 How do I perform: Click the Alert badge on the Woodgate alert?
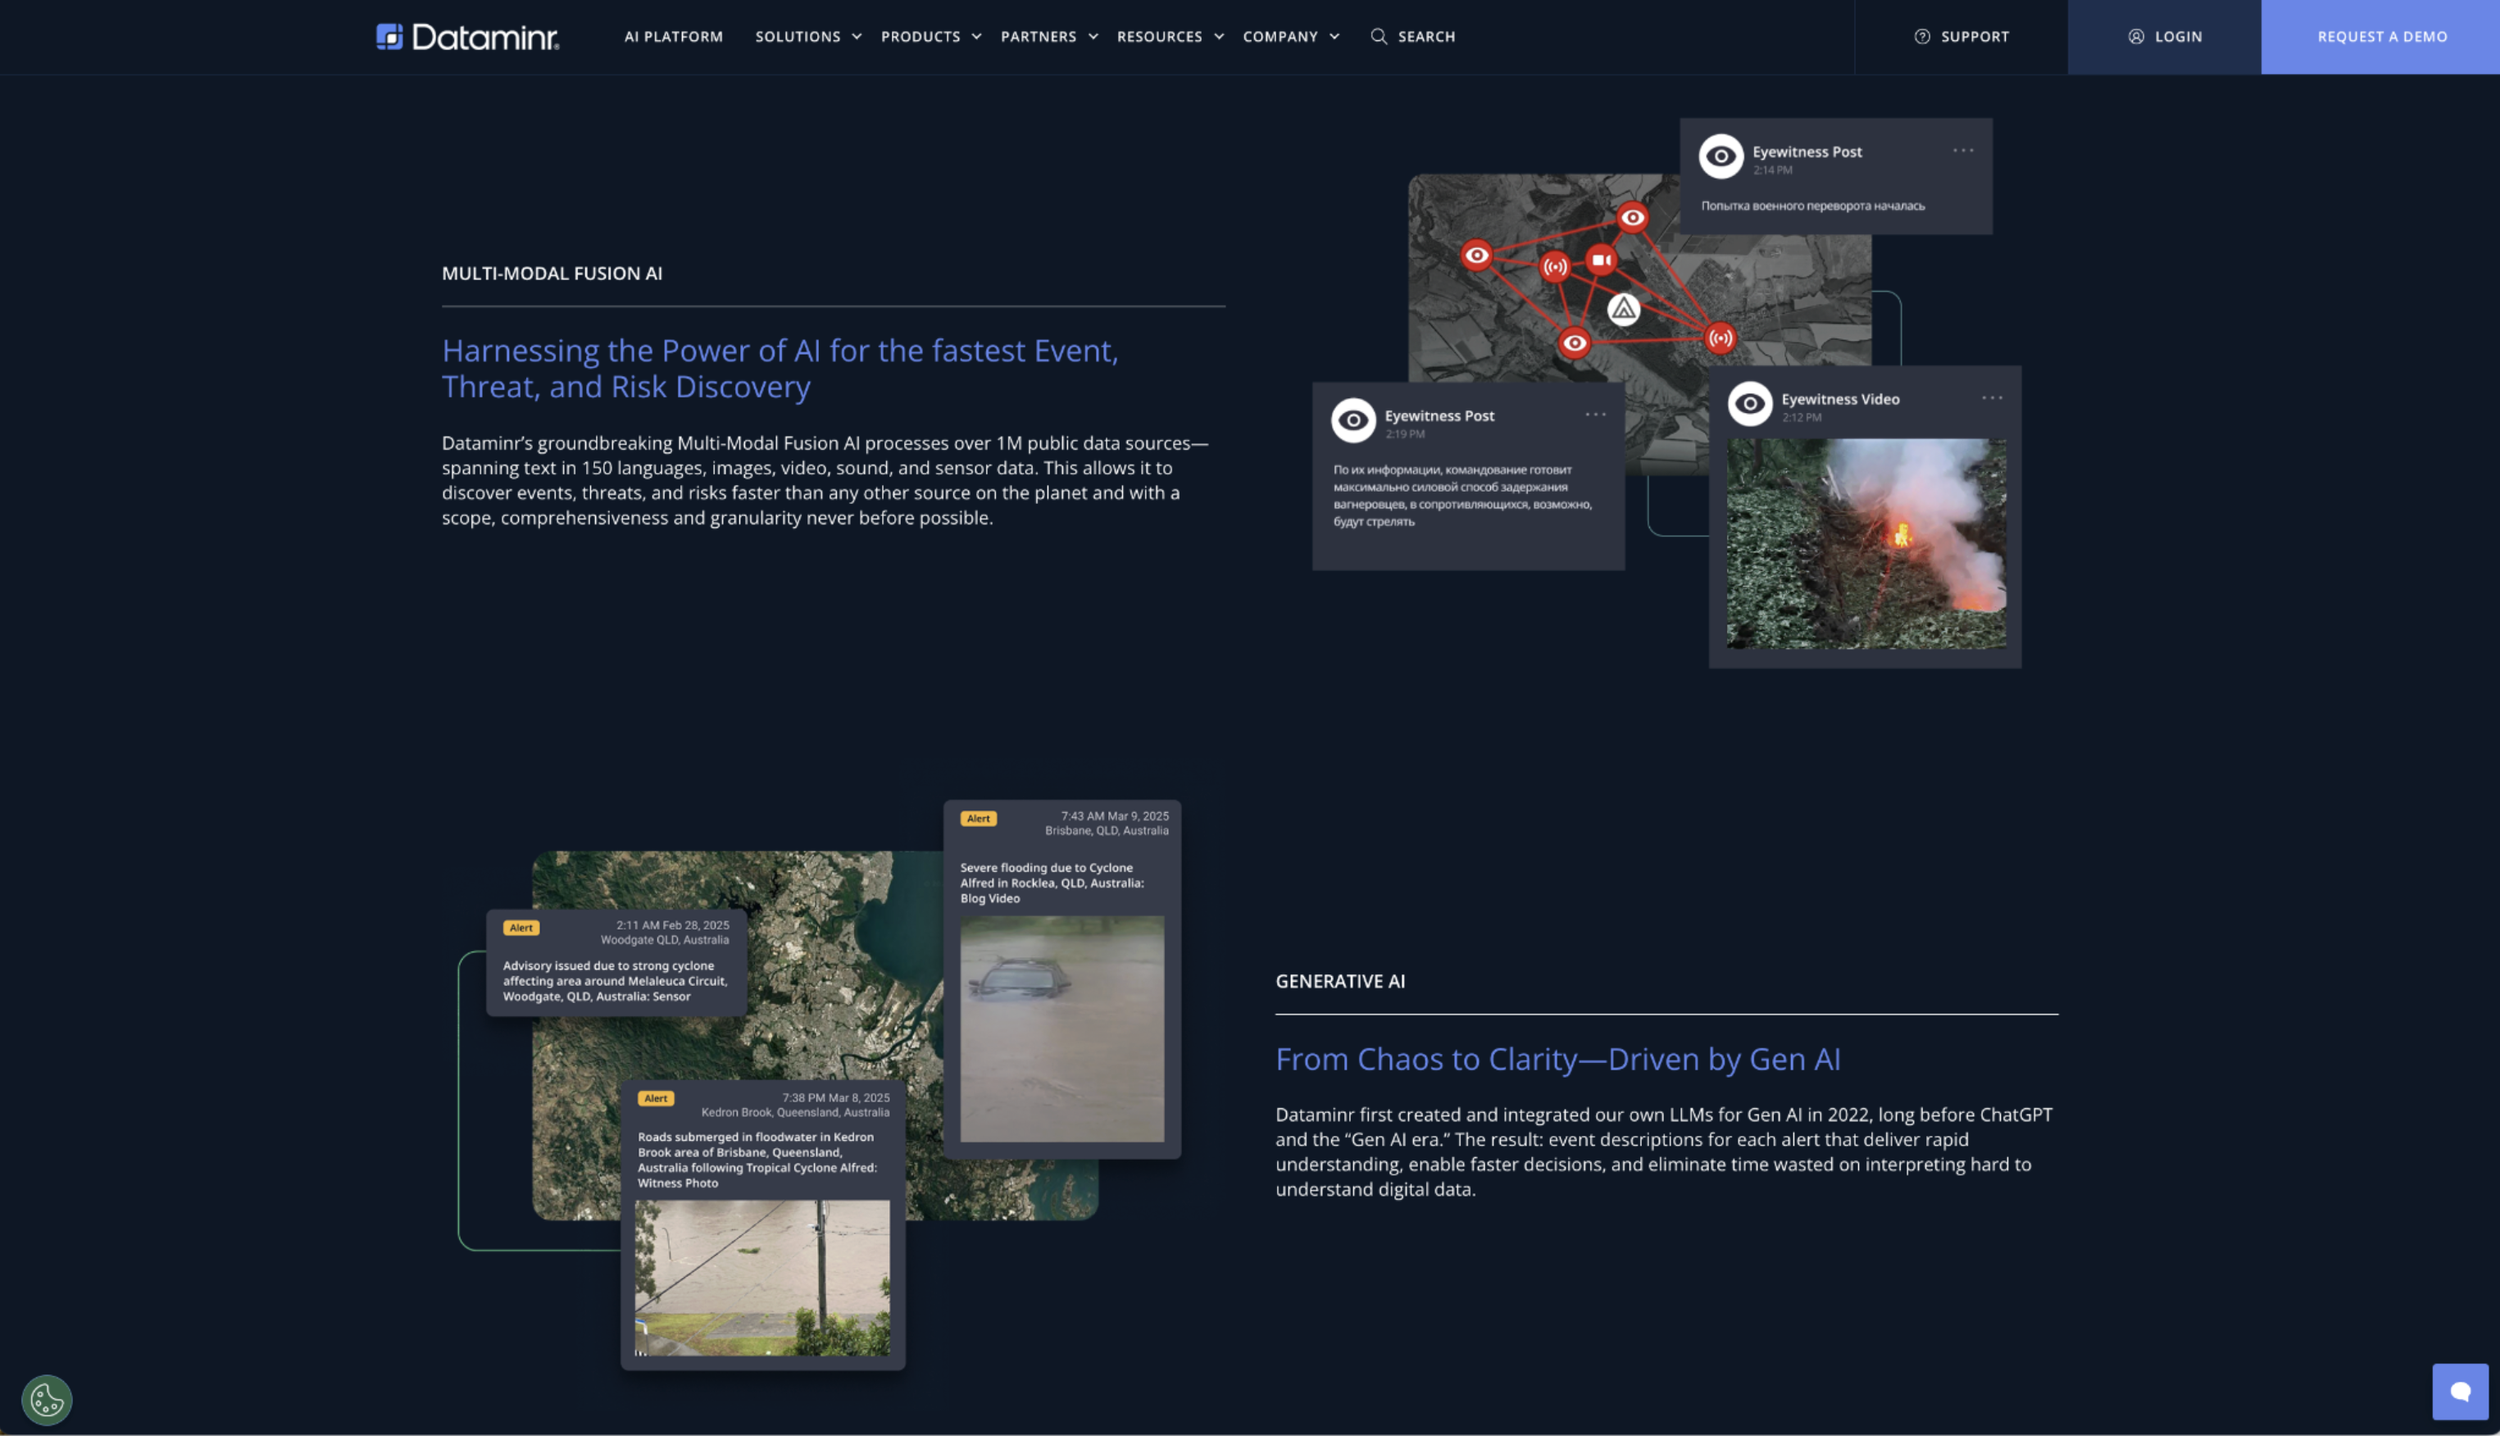[521, 928]
